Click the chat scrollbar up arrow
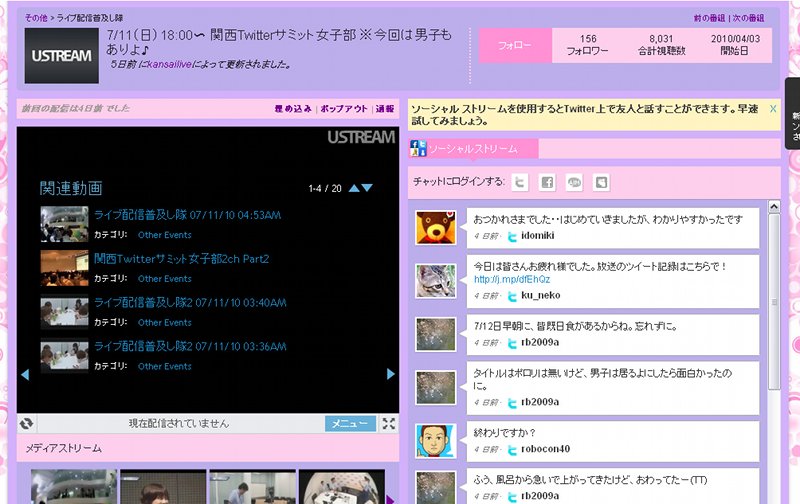Image resolution: width=800 pixels, height=504 pixels. coord(773,207)
